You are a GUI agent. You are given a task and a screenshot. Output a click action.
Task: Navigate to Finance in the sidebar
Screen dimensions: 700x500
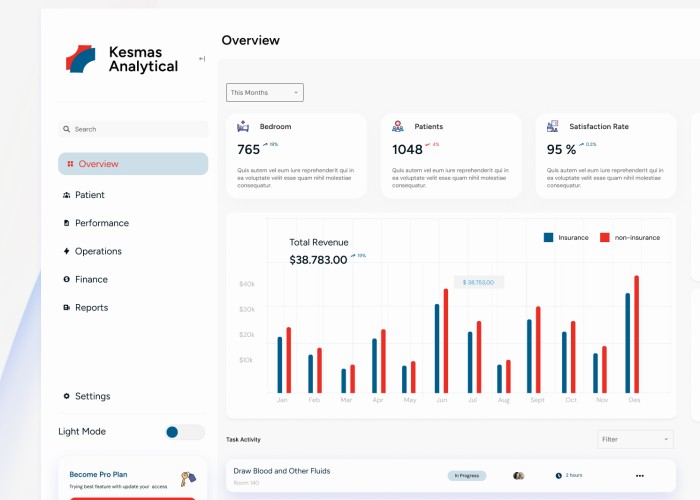tap(91, 279)
